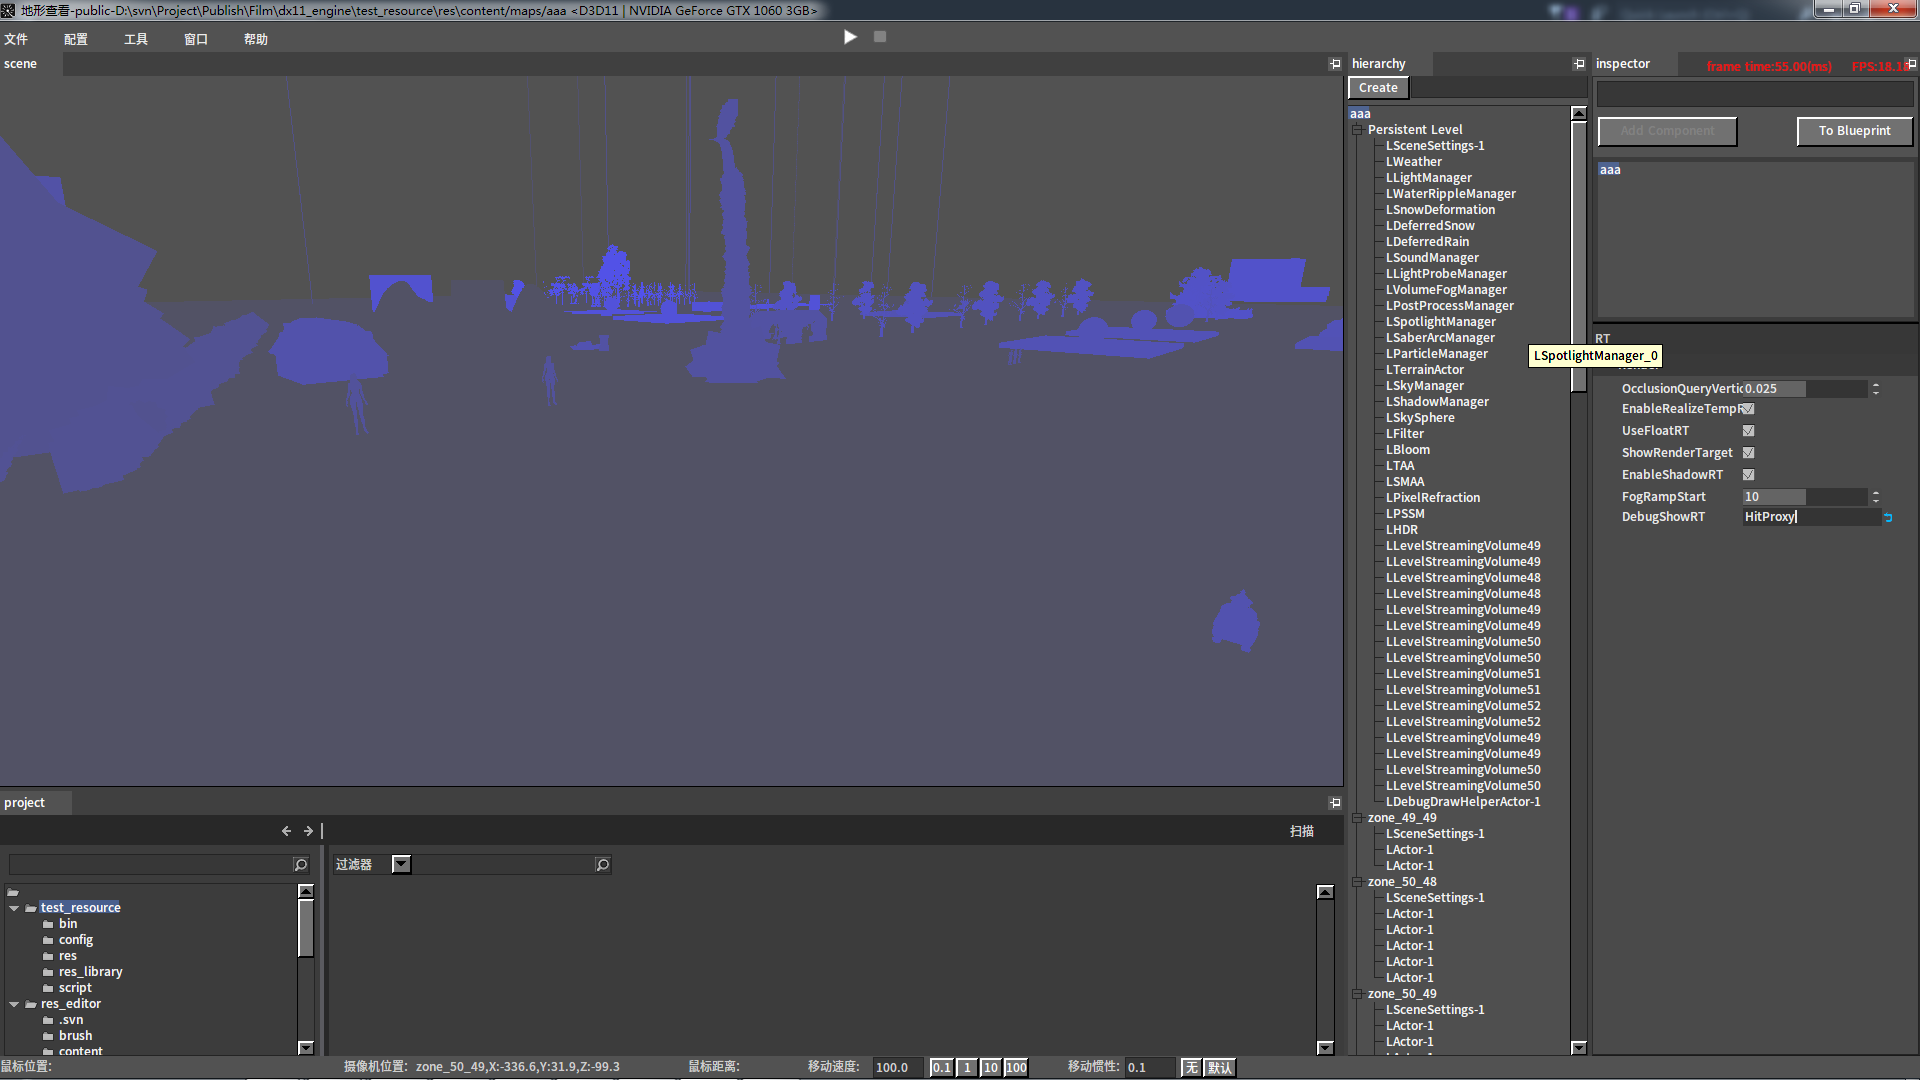This screenshot has width=1920, height=1080.
Task: Toggle the EnableShadowRT checkbox
Action: [1748, 475]
